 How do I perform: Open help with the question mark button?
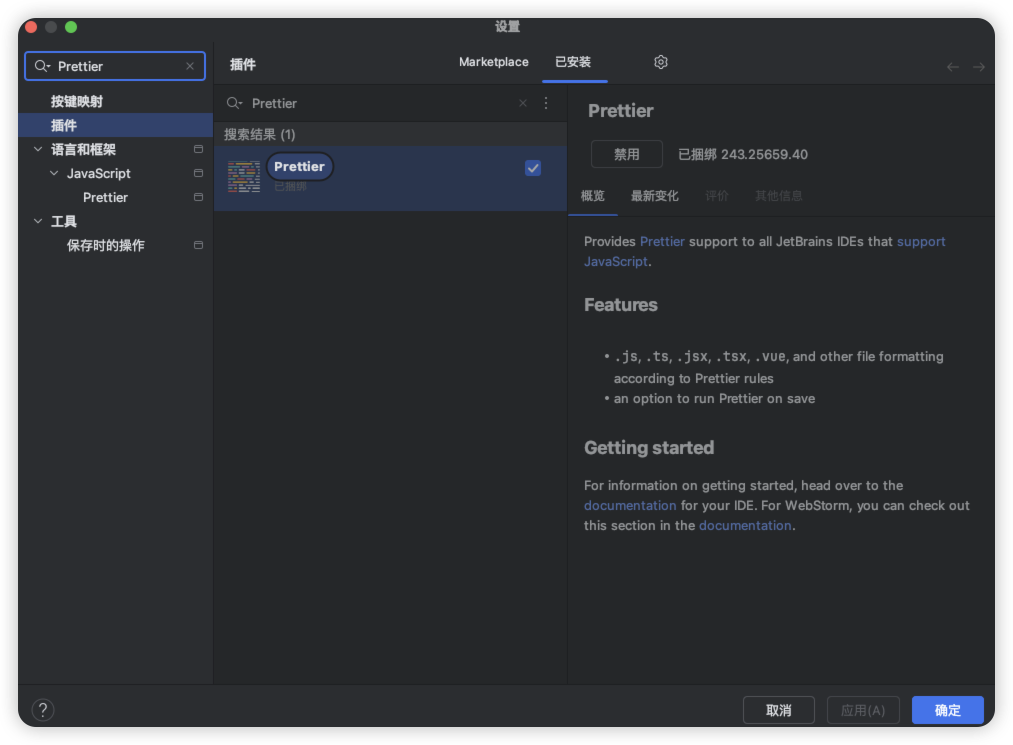[x=43, y=709]
